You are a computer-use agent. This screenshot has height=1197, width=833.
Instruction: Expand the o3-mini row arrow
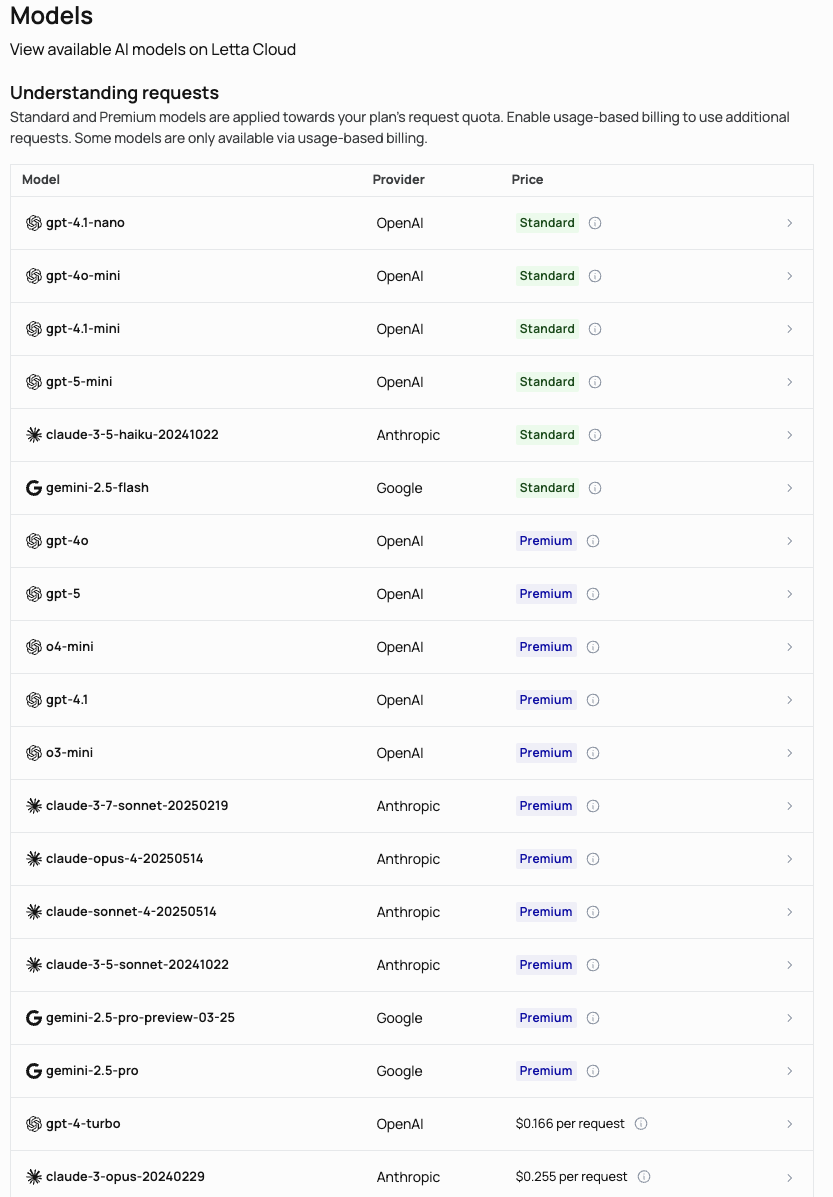789,753
